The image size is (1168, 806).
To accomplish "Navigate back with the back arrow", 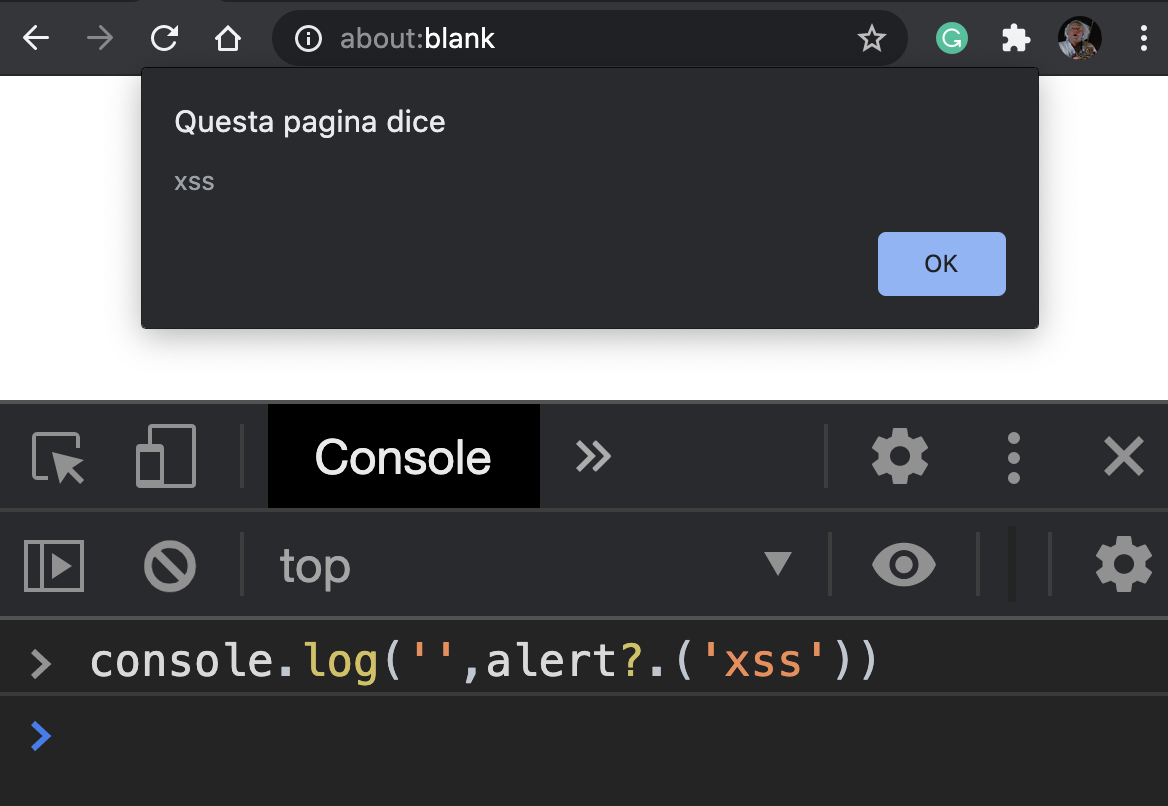I will click(x=35, y=38).
